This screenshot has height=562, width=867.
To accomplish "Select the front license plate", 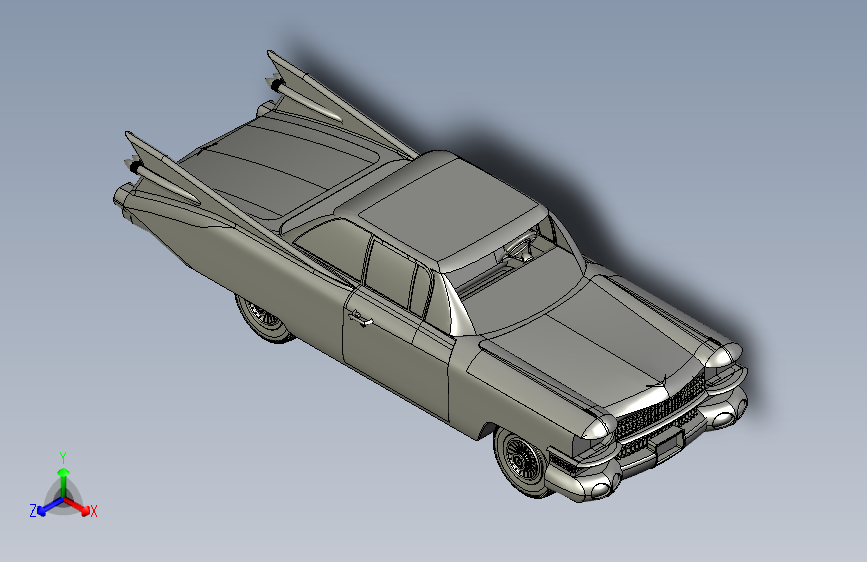I will point(669,443).
